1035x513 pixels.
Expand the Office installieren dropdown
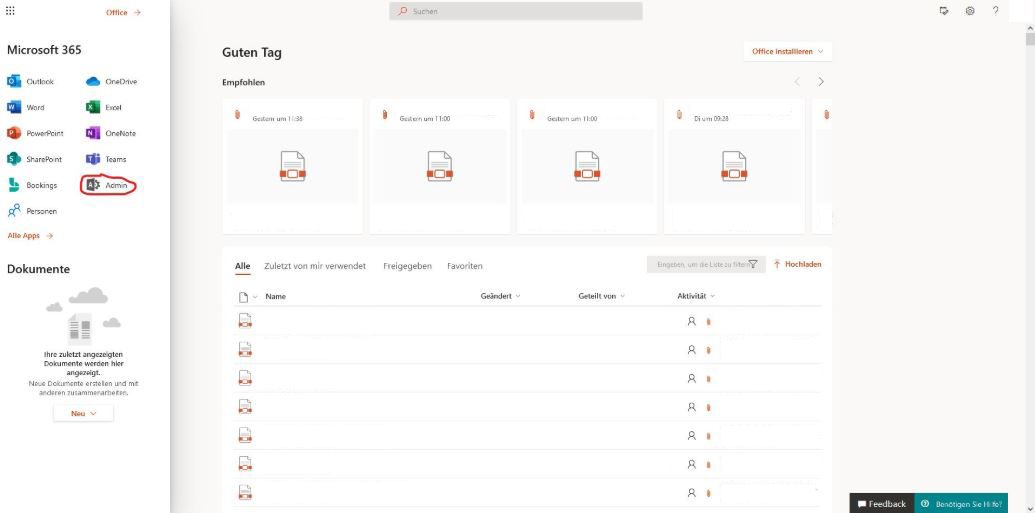click(x=787, y=51)
